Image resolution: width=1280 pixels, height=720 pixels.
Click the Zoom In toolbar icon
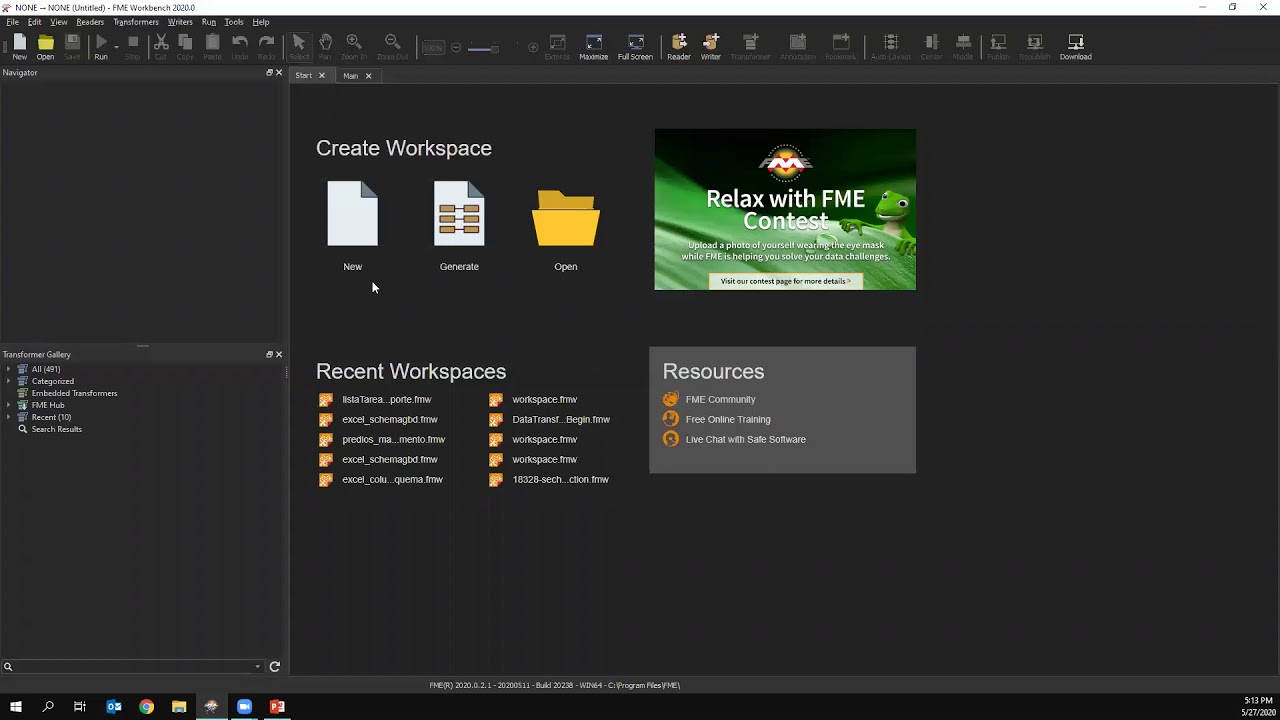tap(353, 46)
